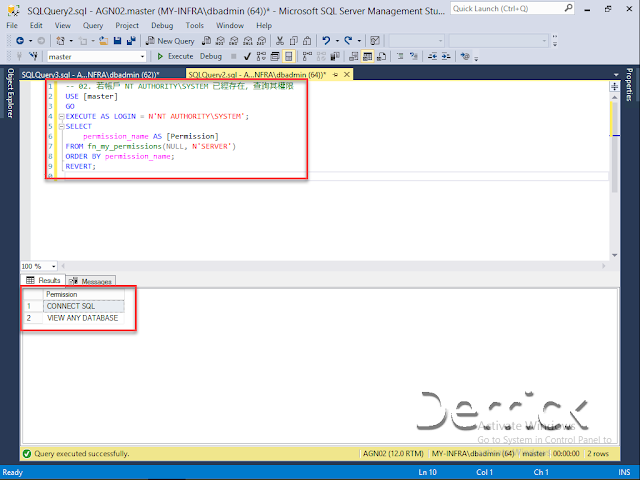Click the Analysis Services MDX Query icon
This screenshot has height=480, width=640.
(220, 41)
